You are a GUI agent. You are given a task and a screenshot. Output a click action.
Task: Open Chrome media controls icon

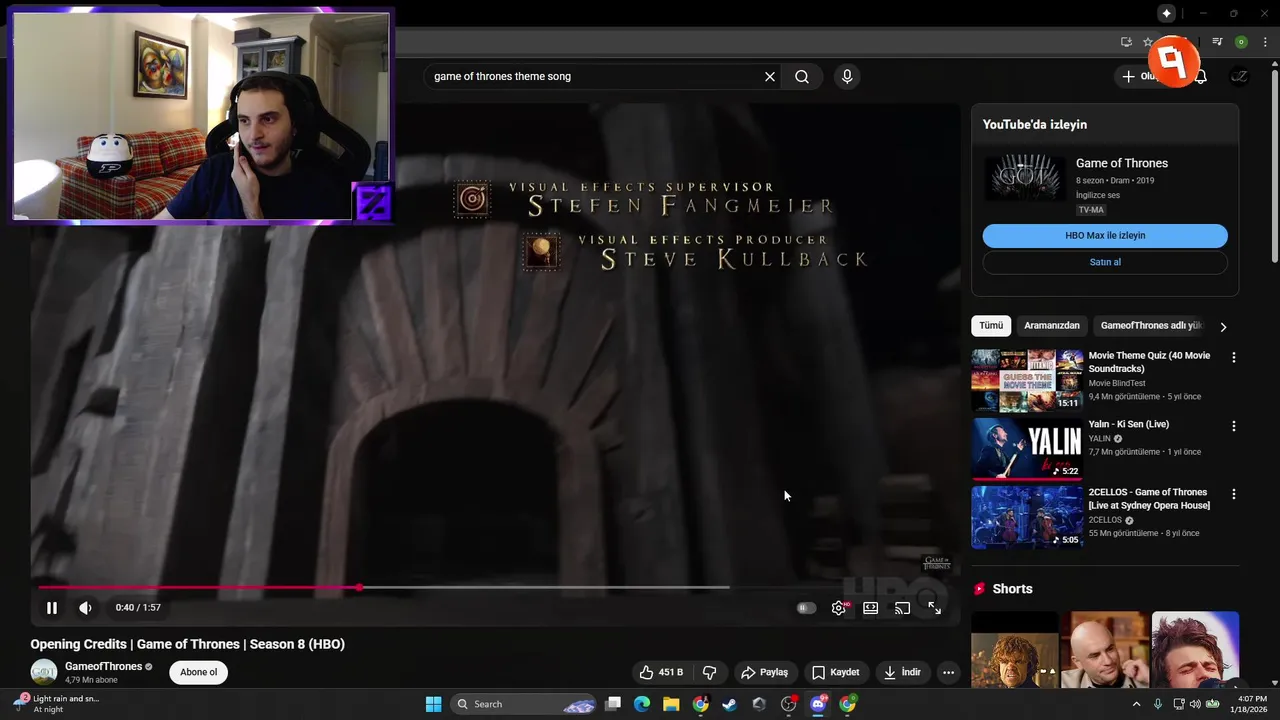pyautogui.click(x=1217, y=42)
